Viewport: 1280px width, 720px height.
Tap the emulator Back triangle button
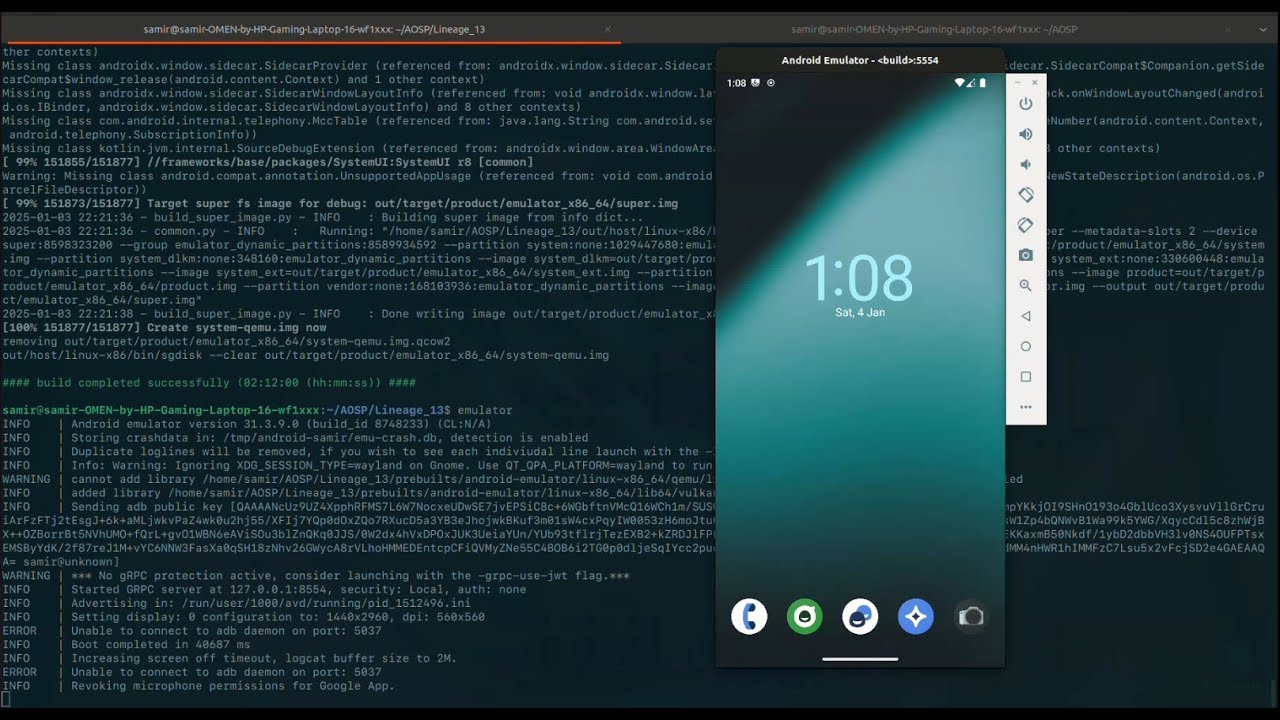click(x=1025, y=316)
